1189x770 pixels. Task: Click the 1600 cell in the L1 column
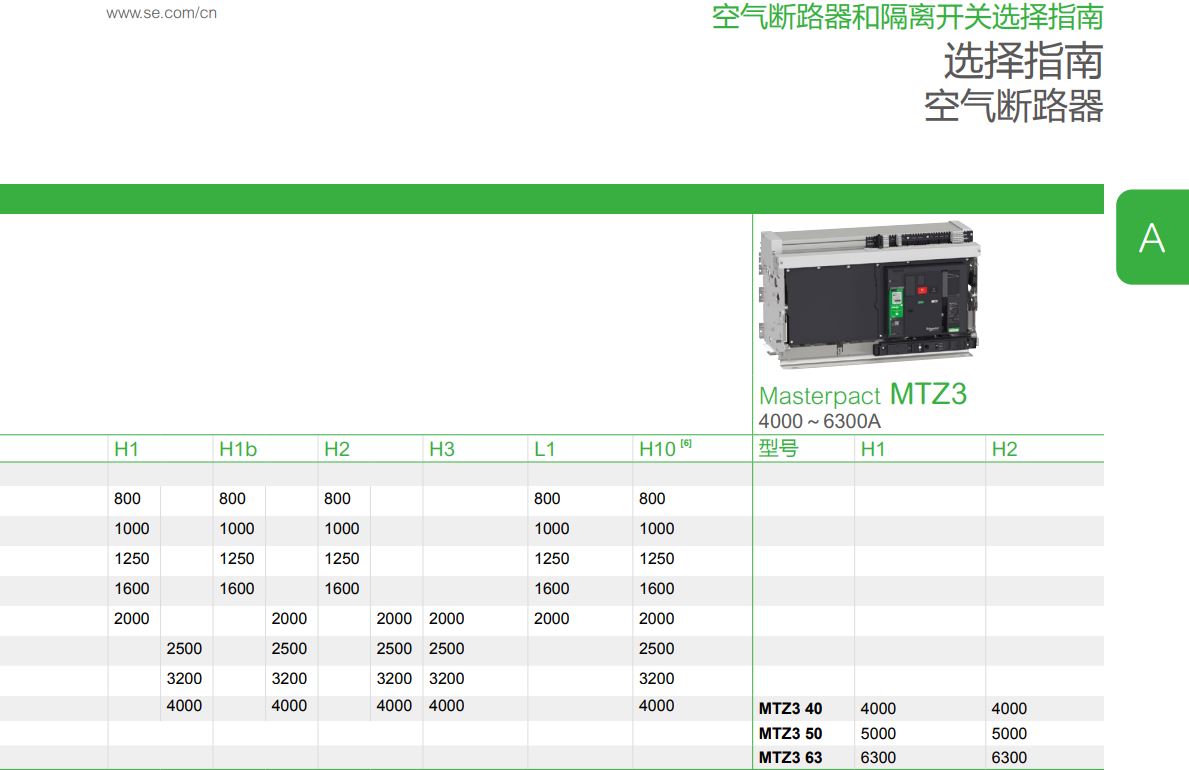551,589
